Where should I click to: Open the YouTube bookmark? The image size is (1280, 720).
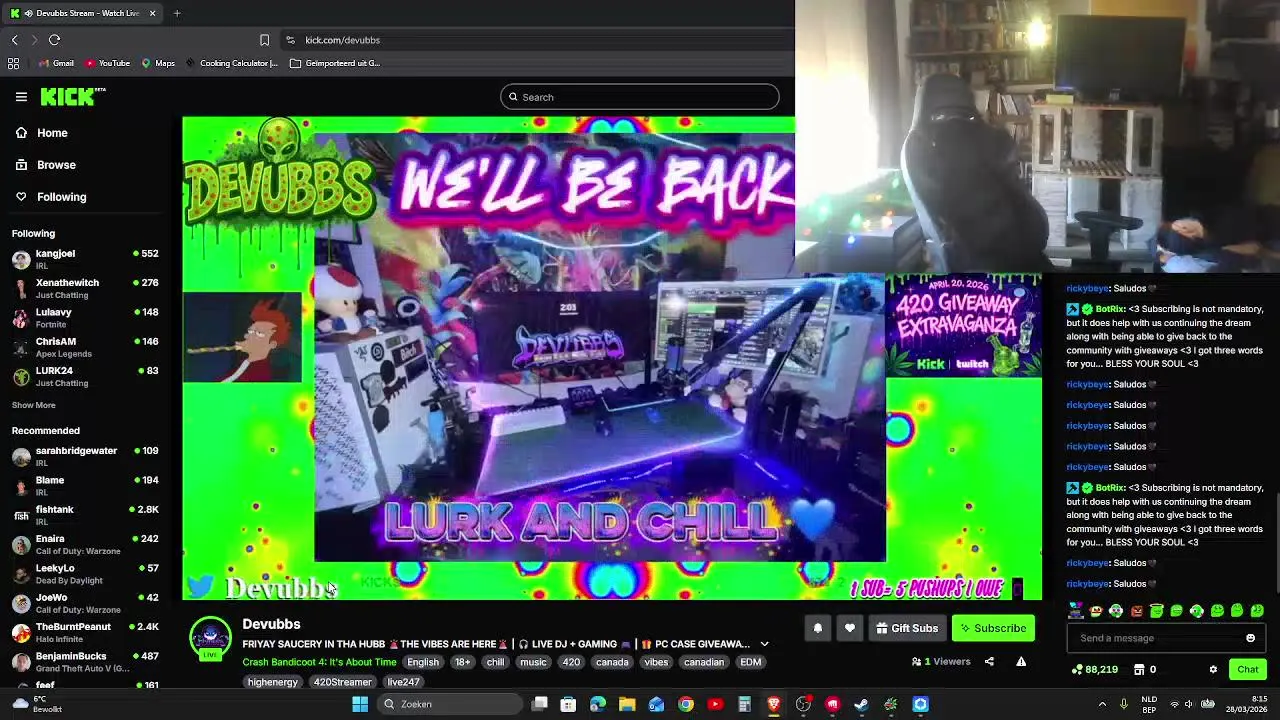[x=107, y=63]
